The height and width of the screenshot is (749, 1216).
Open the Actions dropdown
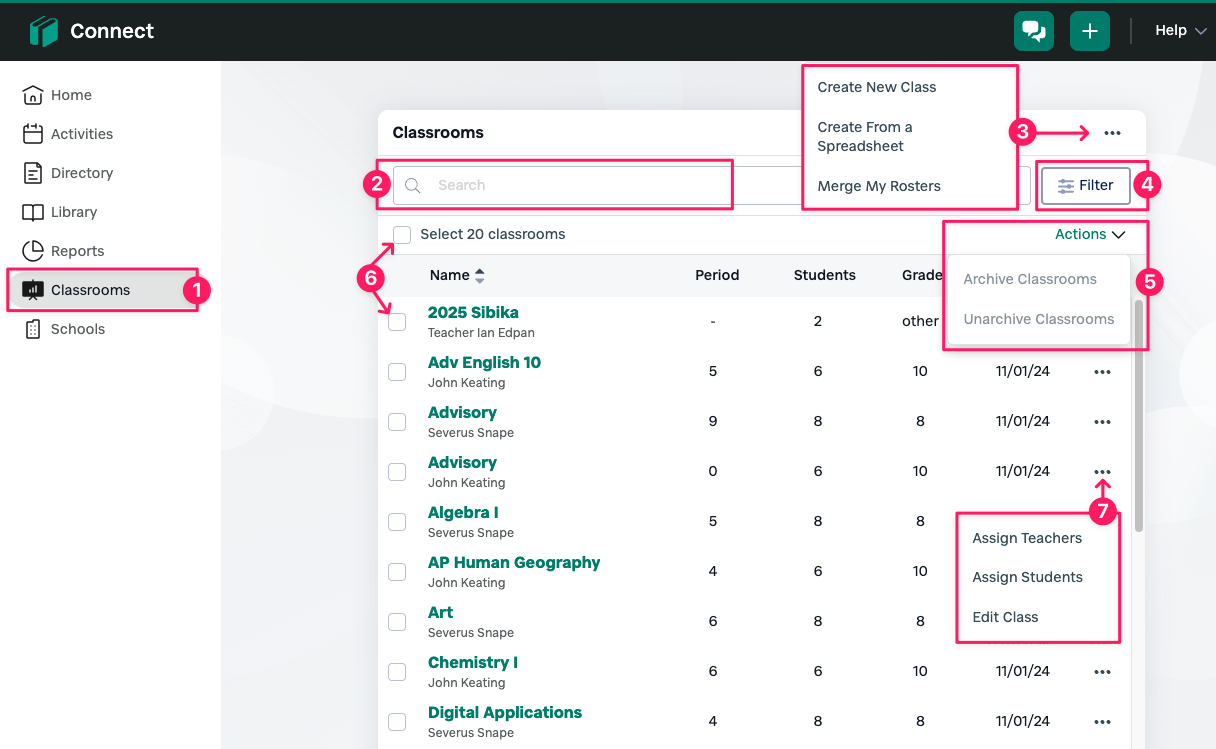1091,234
